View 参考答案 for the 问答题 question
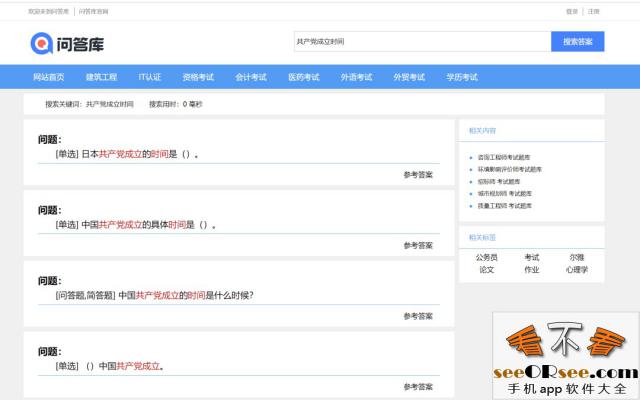640x400 pixels. click(418, 316)
